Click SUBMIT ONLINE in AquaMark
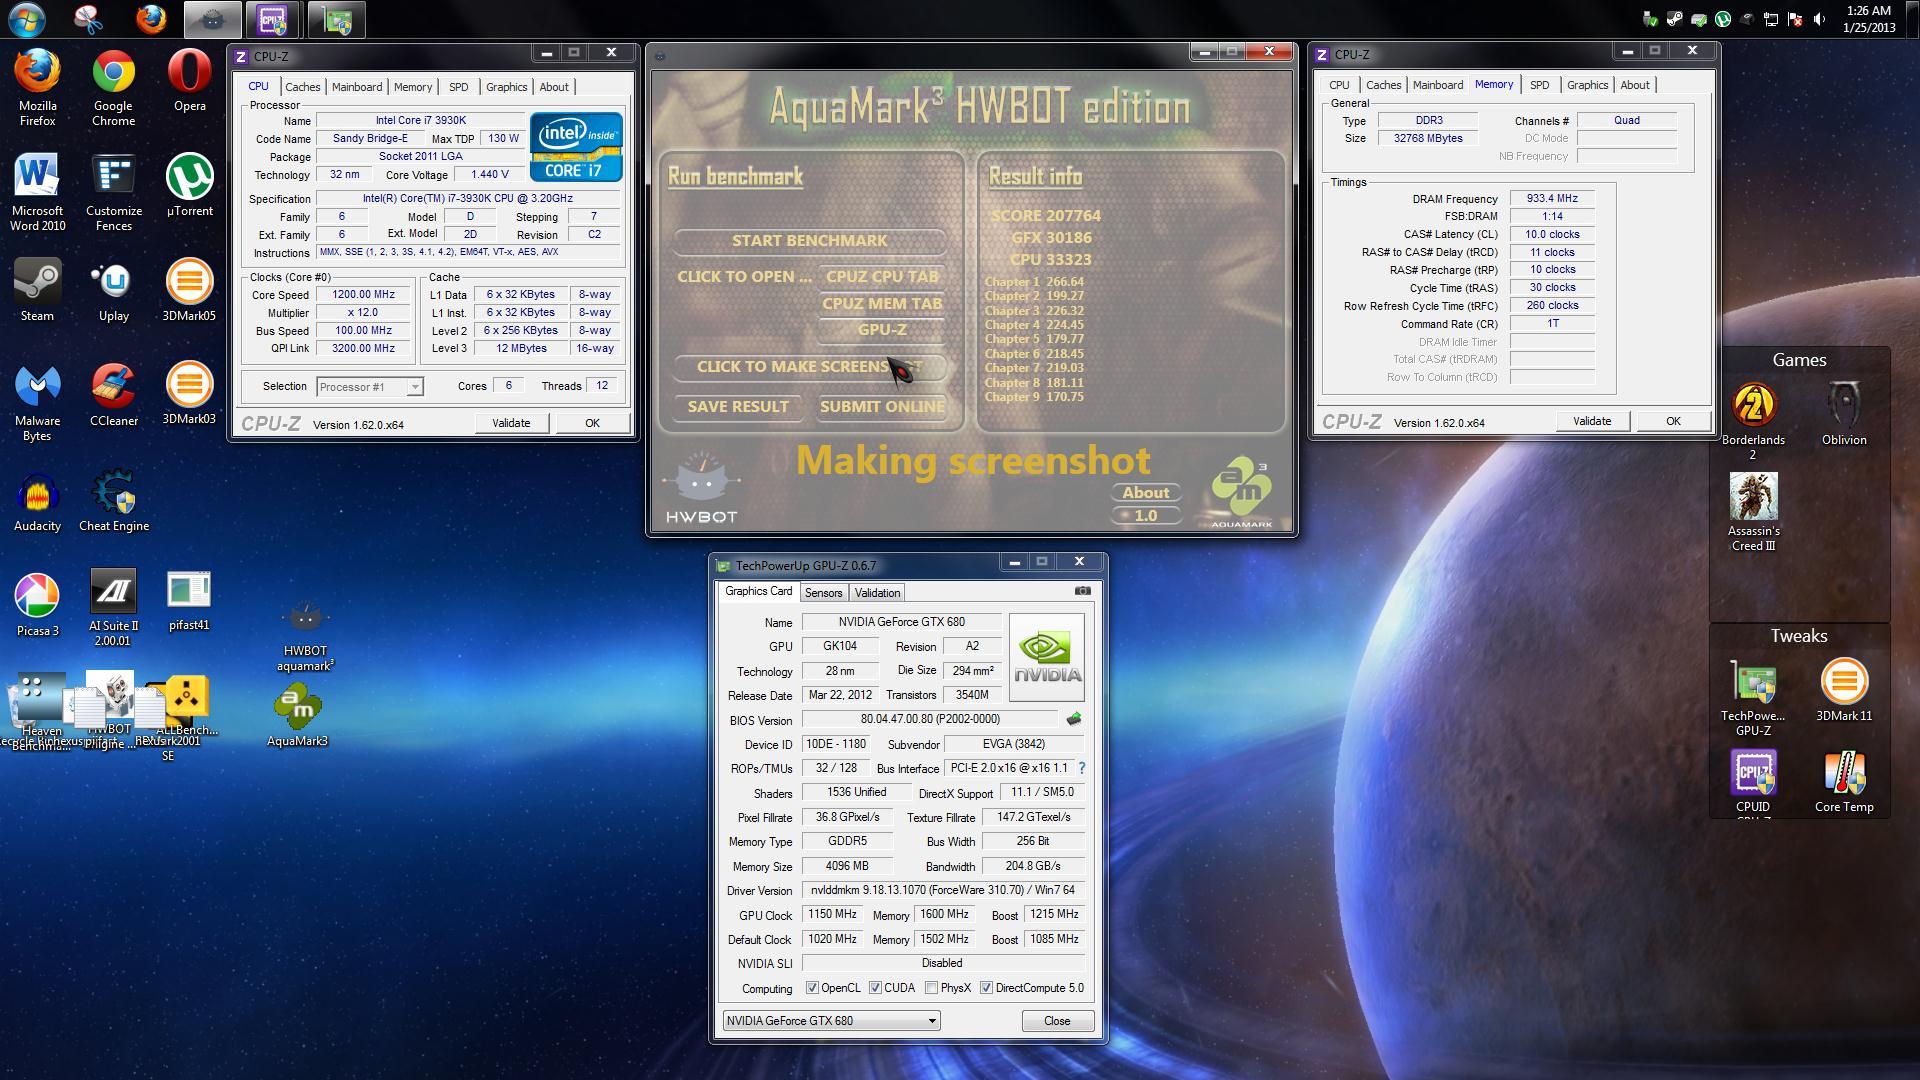This screenshot has height=1080, width=1920. click(x=881, y=407)
